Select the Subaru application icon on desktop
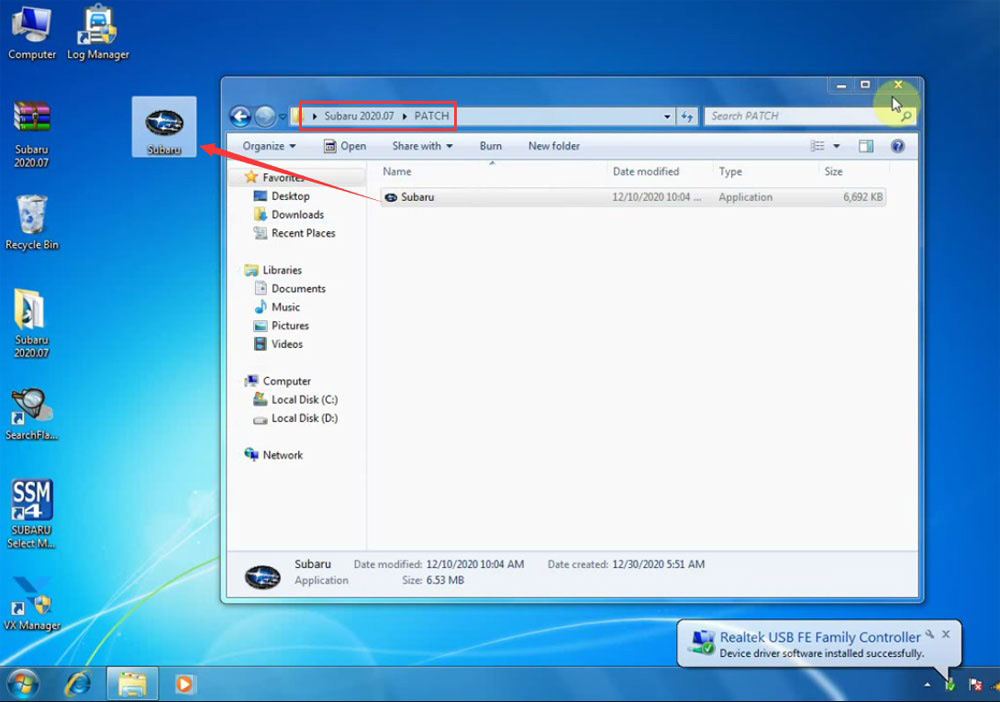 coord(164,127)
